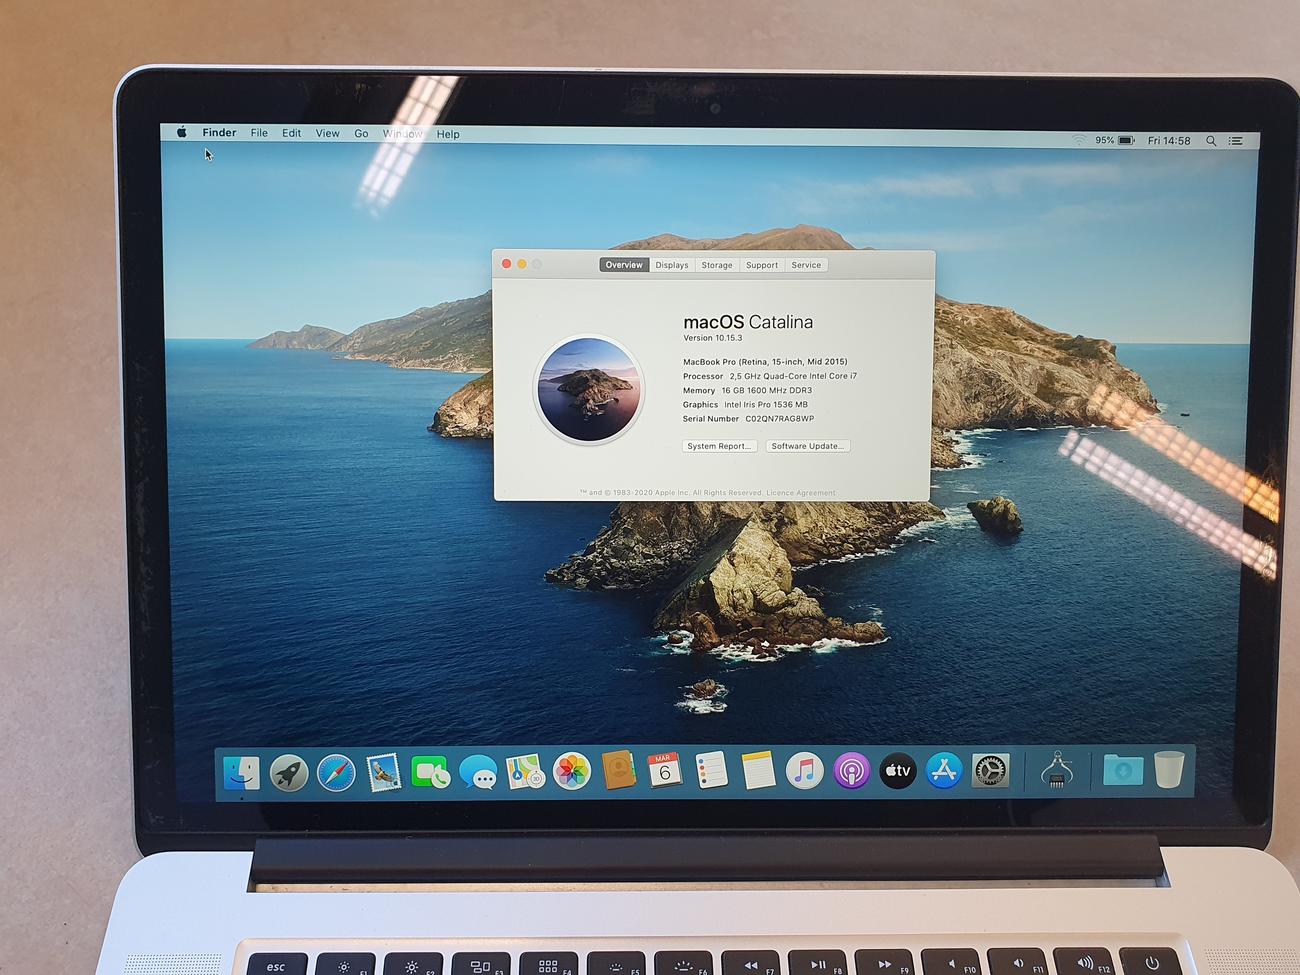Screen dimensions: 1300x975
Task: Click Version 10.15.3 text
Action: pos(713,338)
